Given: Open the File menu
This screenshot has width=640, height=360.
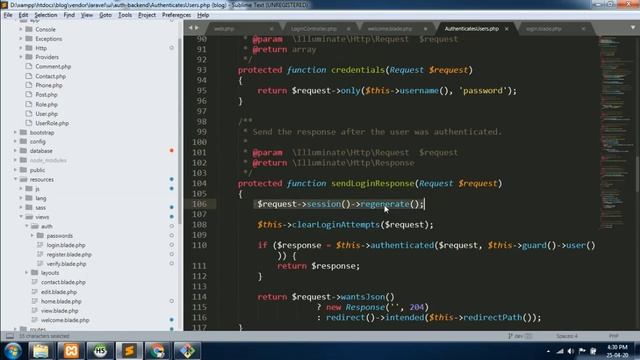Looking at the screenshot, I should point(8,15).
